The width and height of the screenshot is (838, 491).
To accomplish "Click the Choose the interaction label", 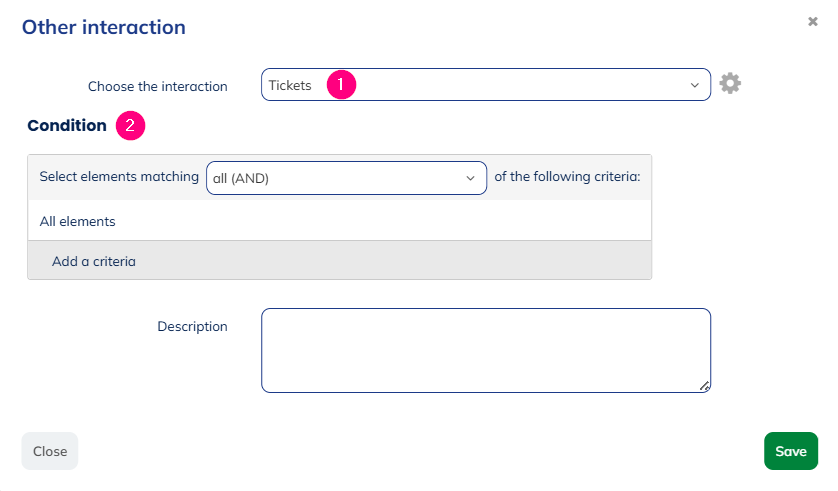I will (x=158, y=86).
